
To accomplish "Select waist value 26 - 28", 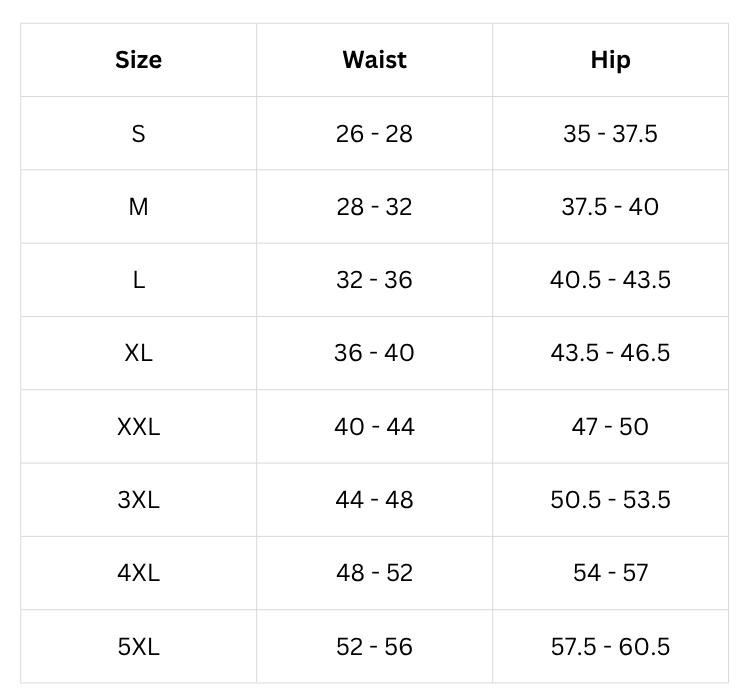I will [x=374, y=134].
